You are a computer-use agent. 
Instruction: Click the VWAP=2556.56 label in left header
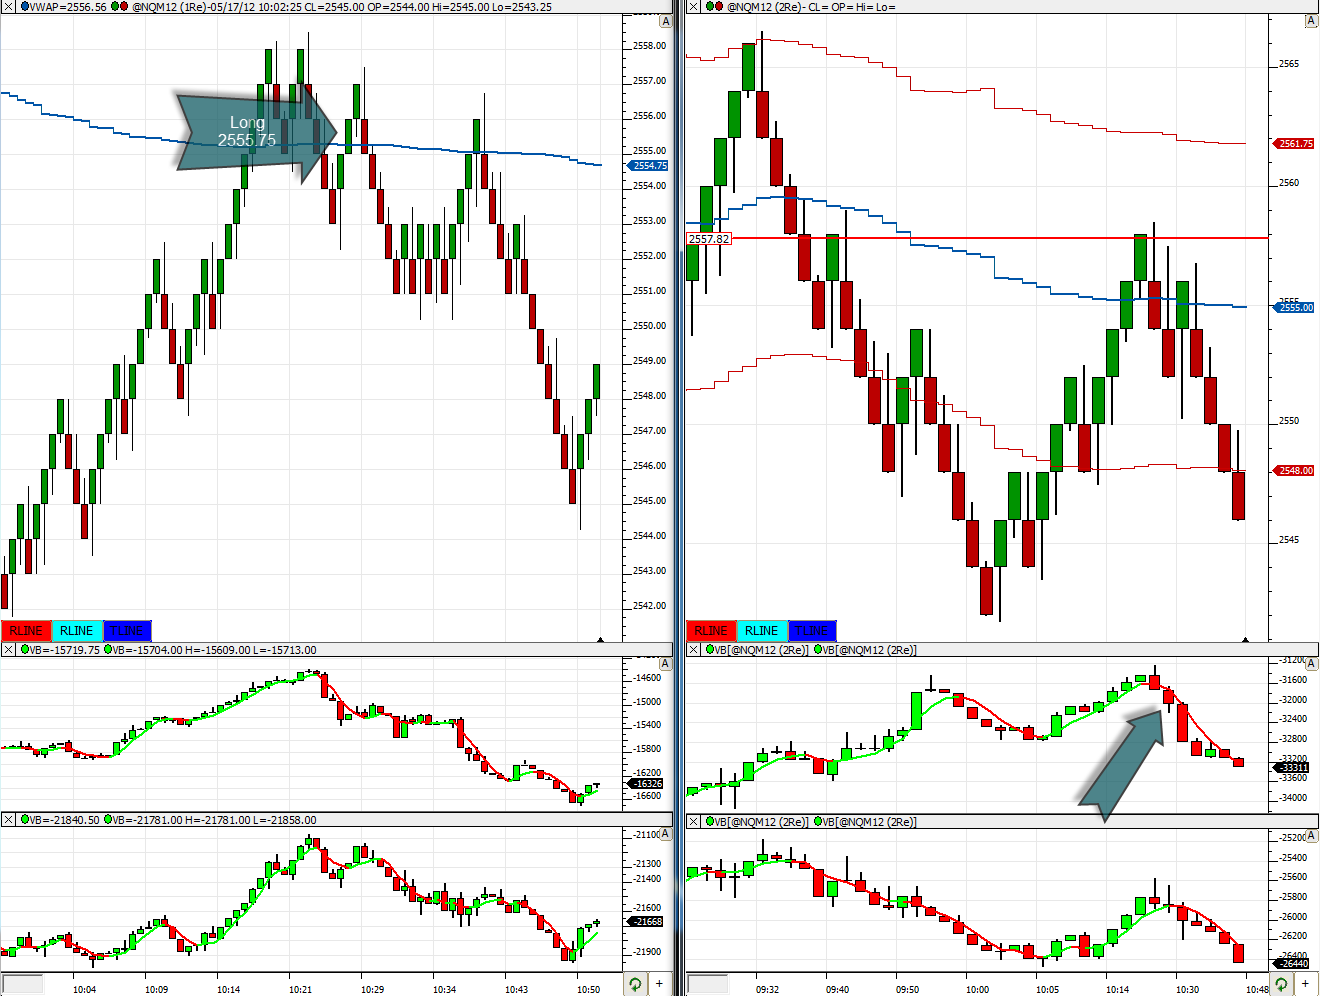(69, 7)
